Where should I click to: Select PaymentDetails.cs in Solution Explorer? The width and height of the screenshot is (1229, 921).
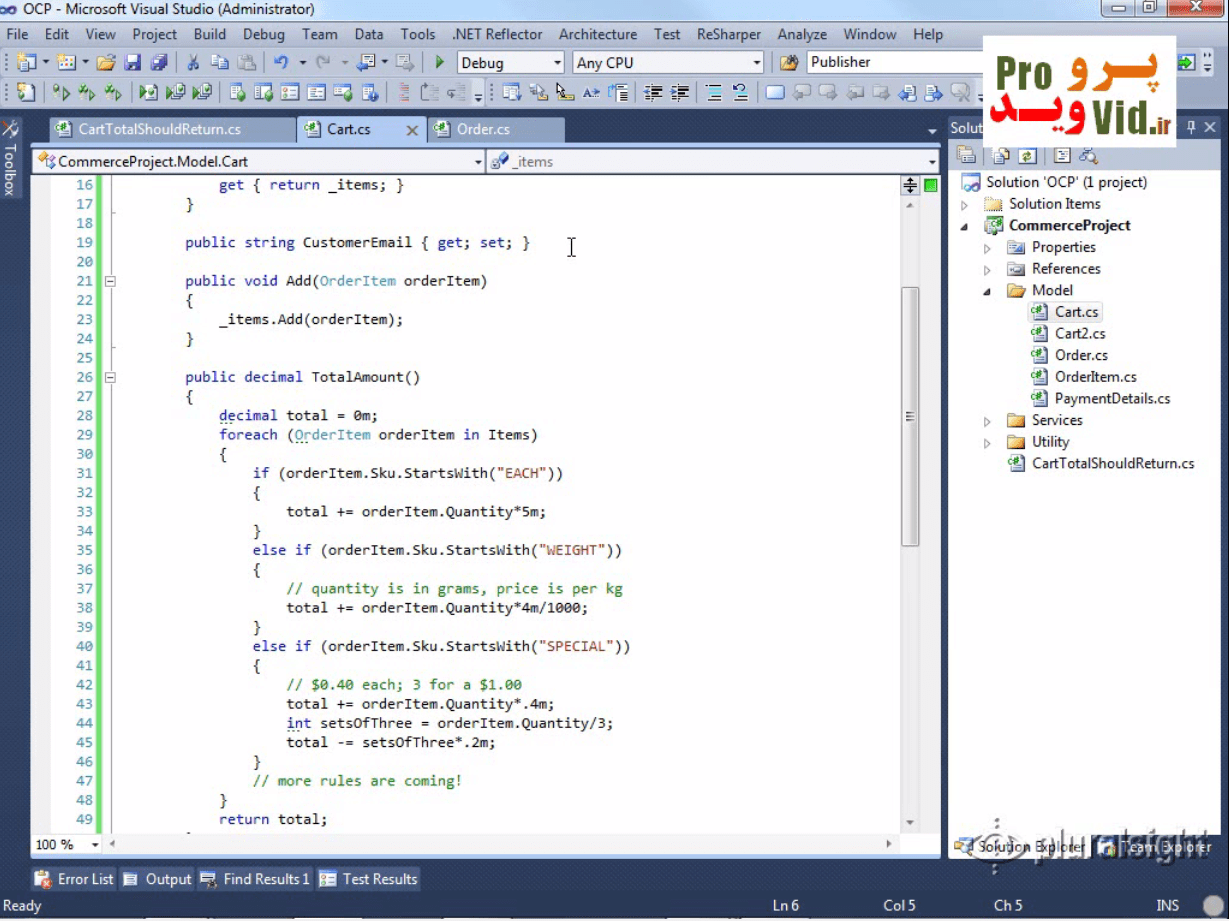(1112, 398)
